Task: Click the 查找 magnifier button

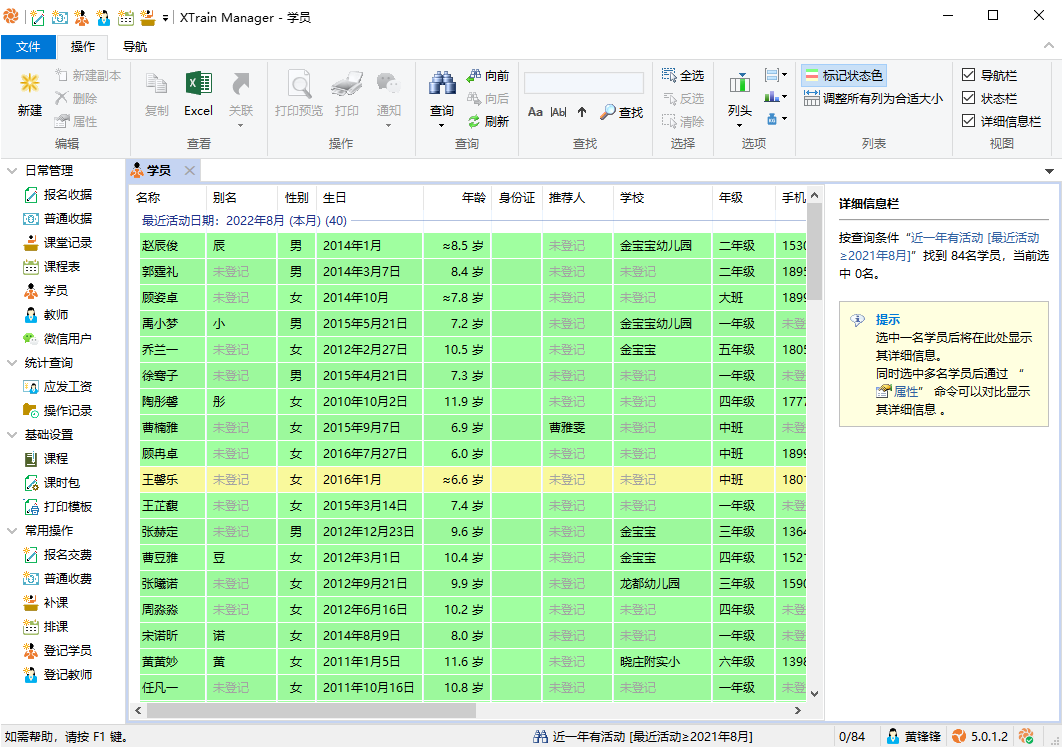Action: coord(622,112)
